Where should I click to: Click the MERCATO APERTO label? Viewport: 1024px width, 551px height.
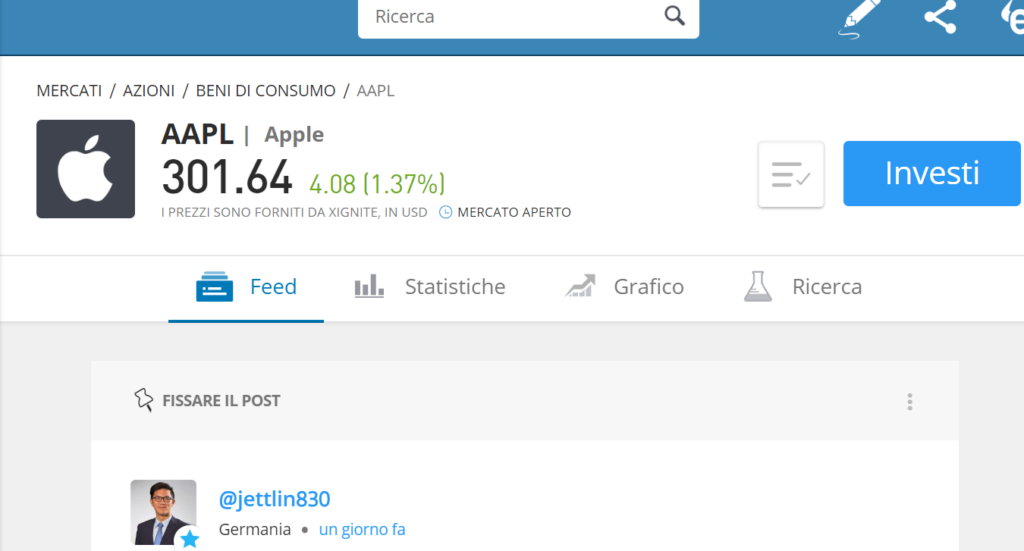pos(514,212)
